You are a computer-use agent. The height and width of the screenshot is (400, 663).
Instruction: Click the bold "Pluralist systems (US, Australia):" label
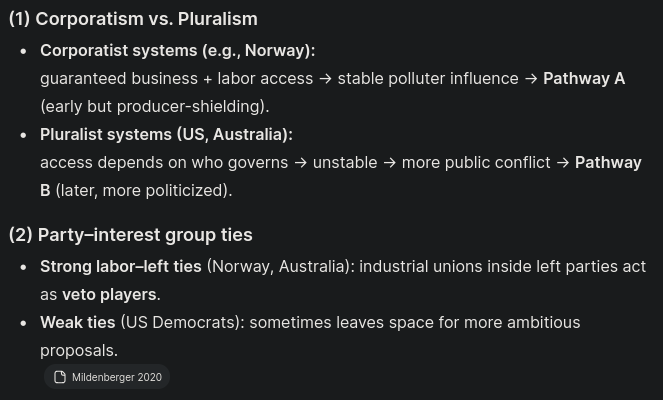tap(166, 134)
